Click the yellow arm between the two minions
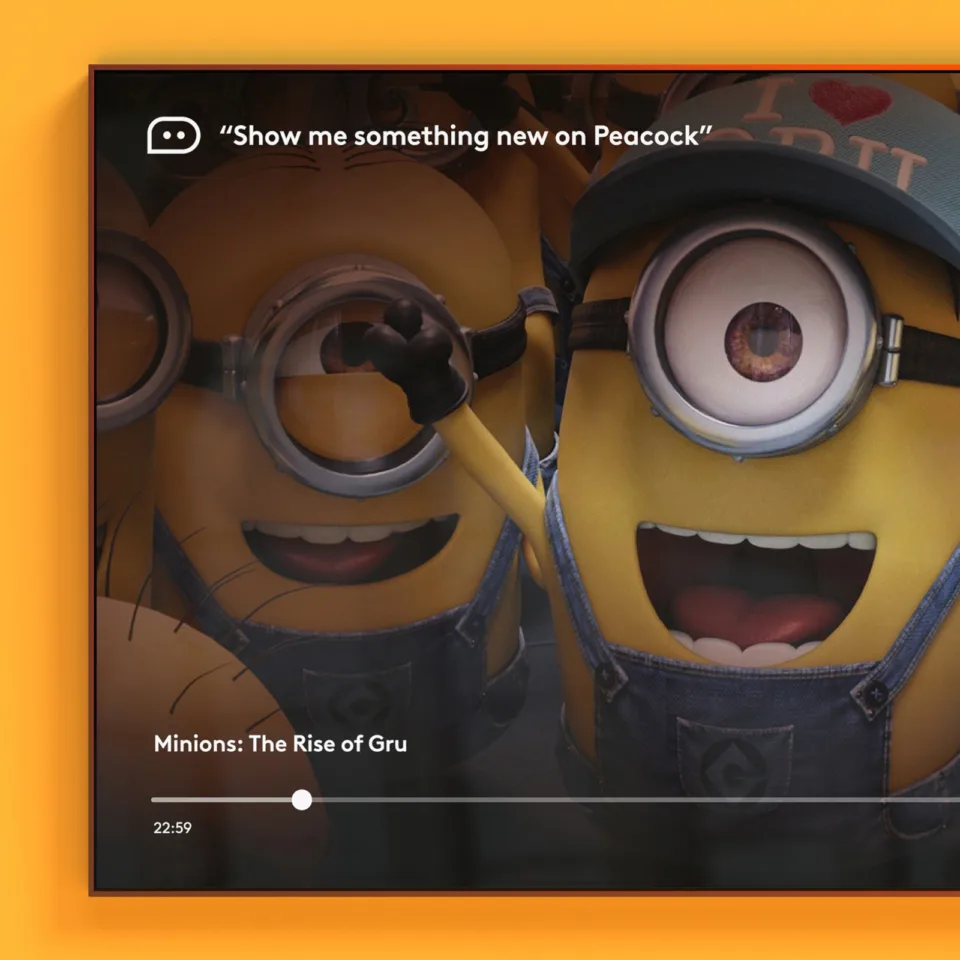960x960 pixels. click(x=500, y=470)
